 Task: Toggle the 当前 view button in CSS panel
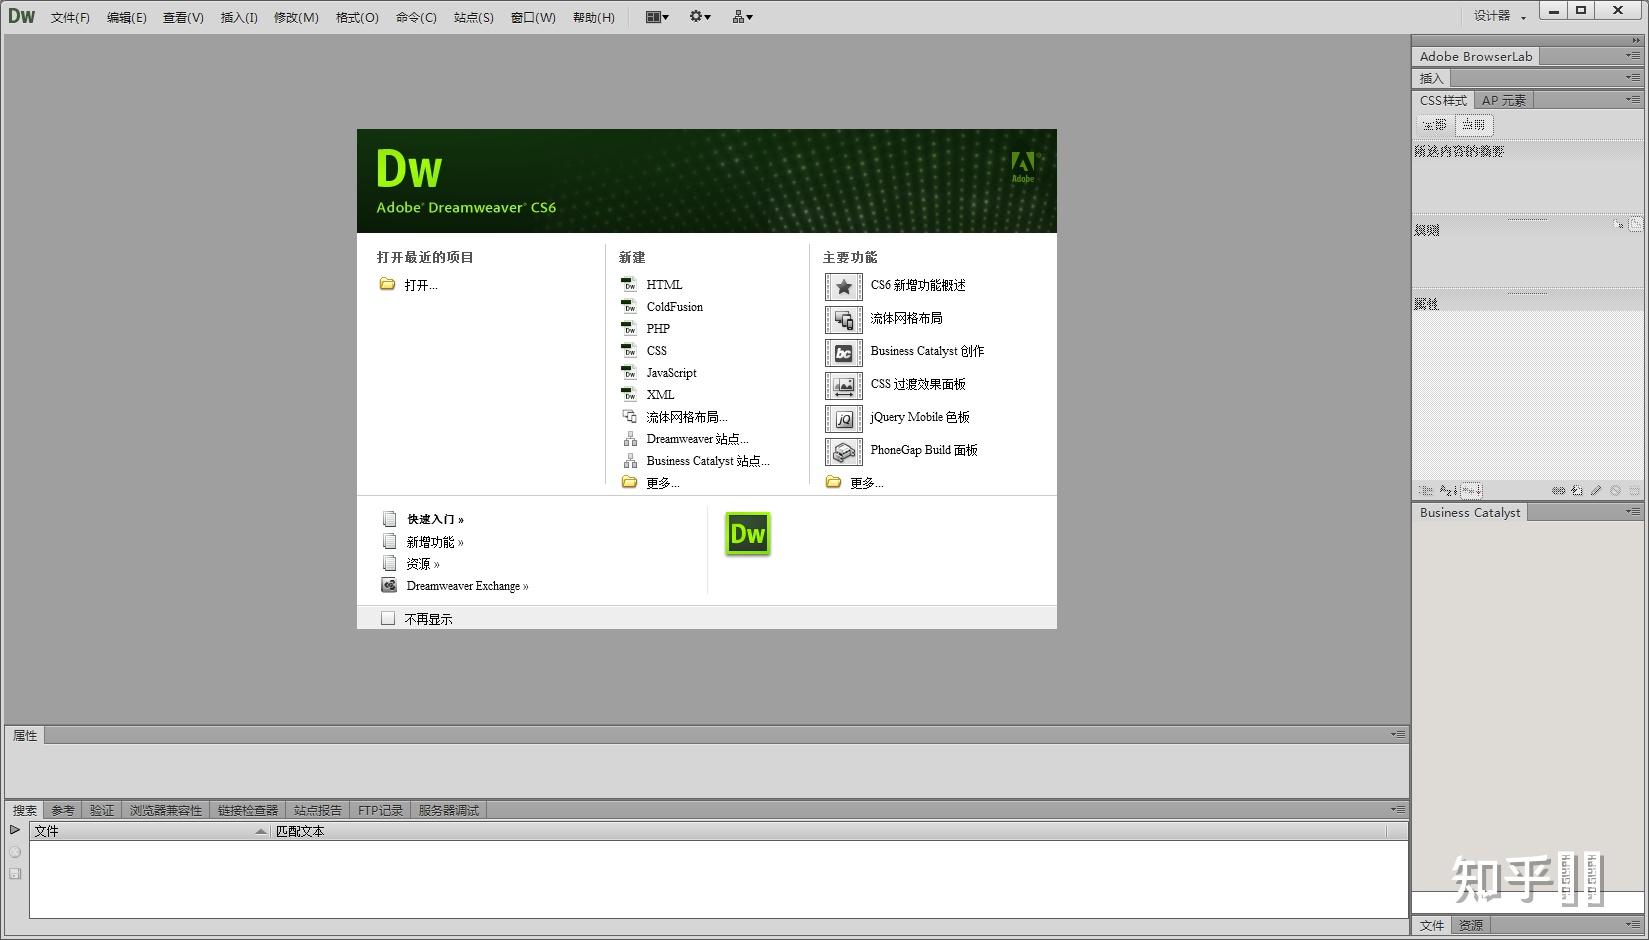1474,125
